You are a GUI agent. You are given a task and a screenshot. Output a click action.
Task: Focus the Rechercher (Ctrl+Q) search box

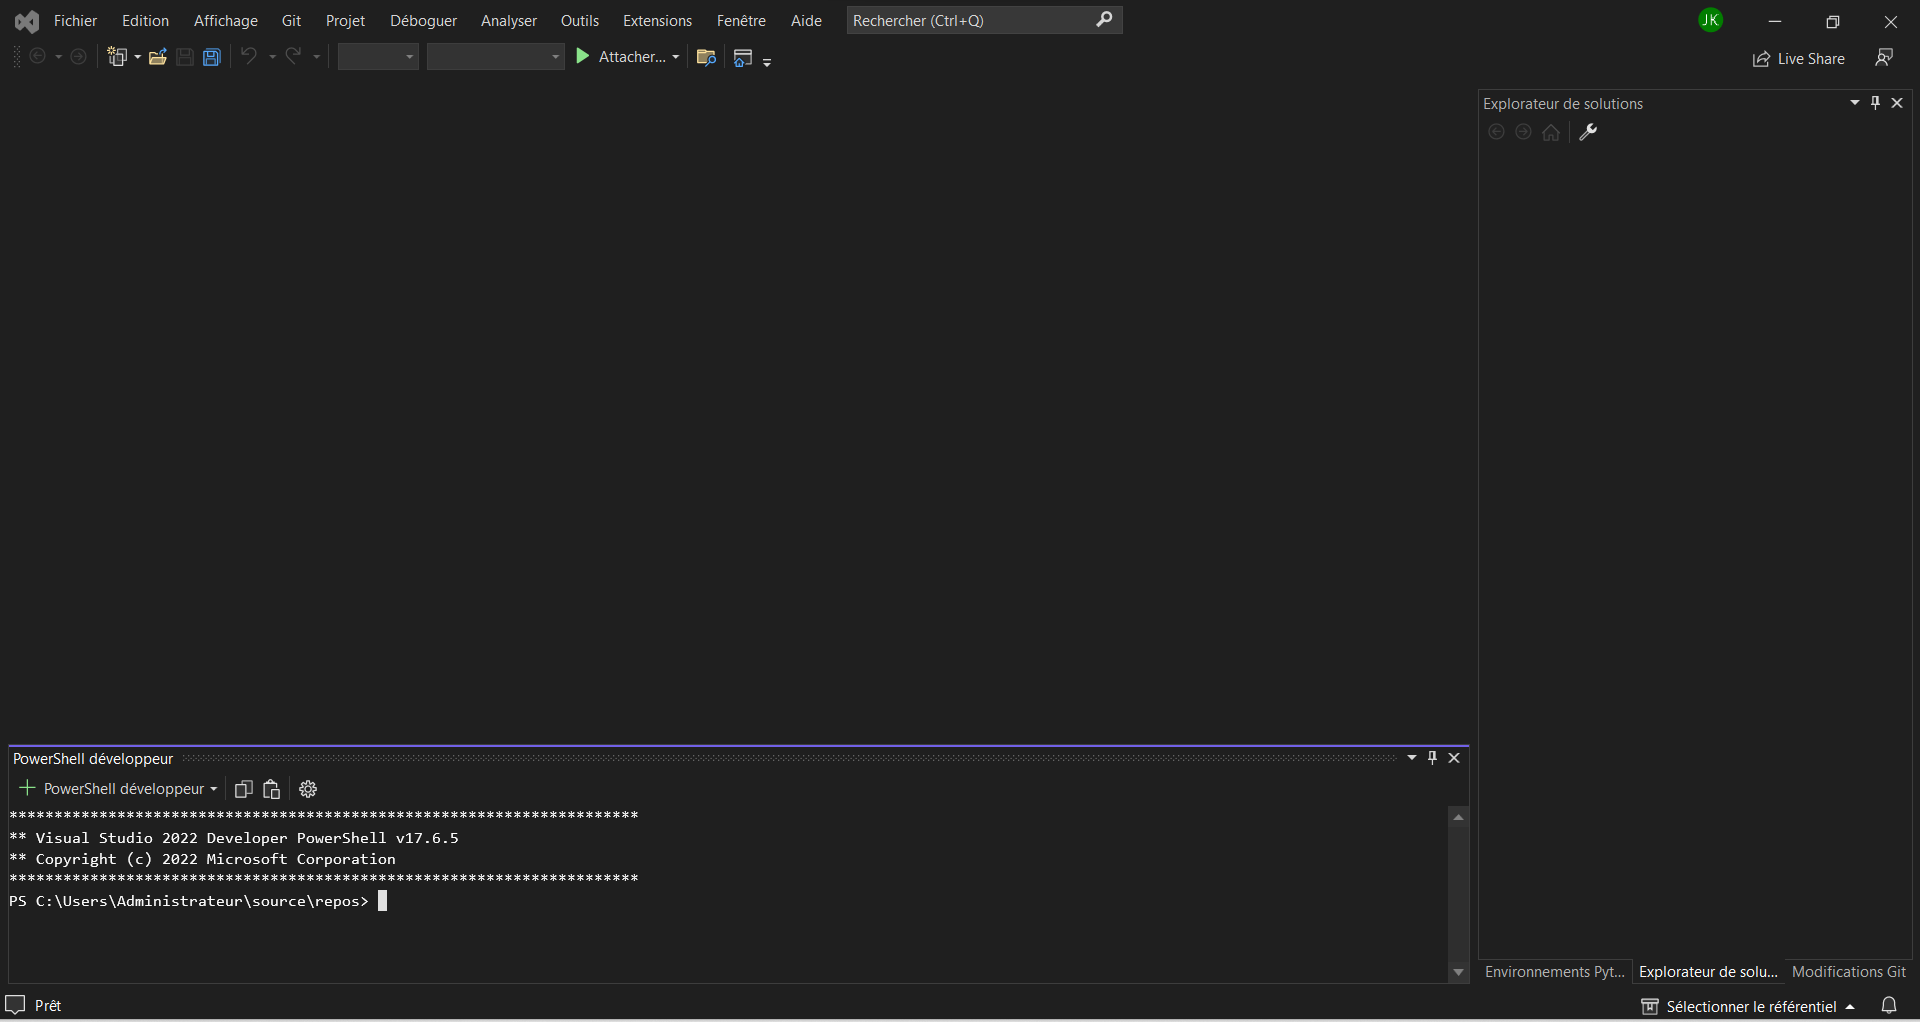coord(984,20)
